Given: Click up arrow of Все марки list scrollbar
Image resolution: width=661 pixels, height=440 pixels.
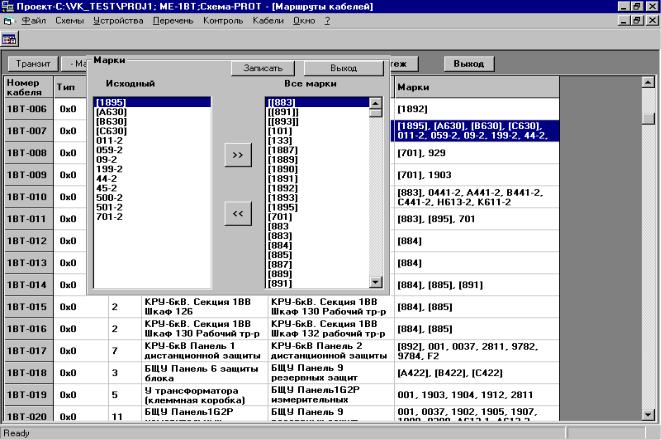Looking at the screenshot, I should [376, 102].
